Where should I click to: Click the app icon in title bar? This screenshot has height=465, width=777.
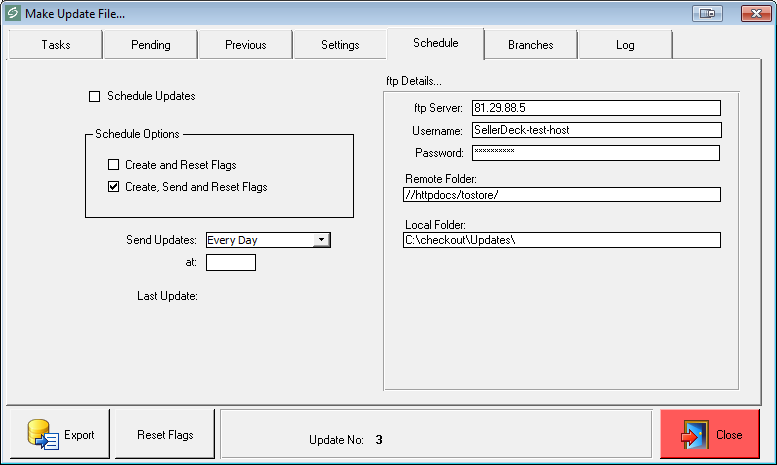(x=12, y=12)
